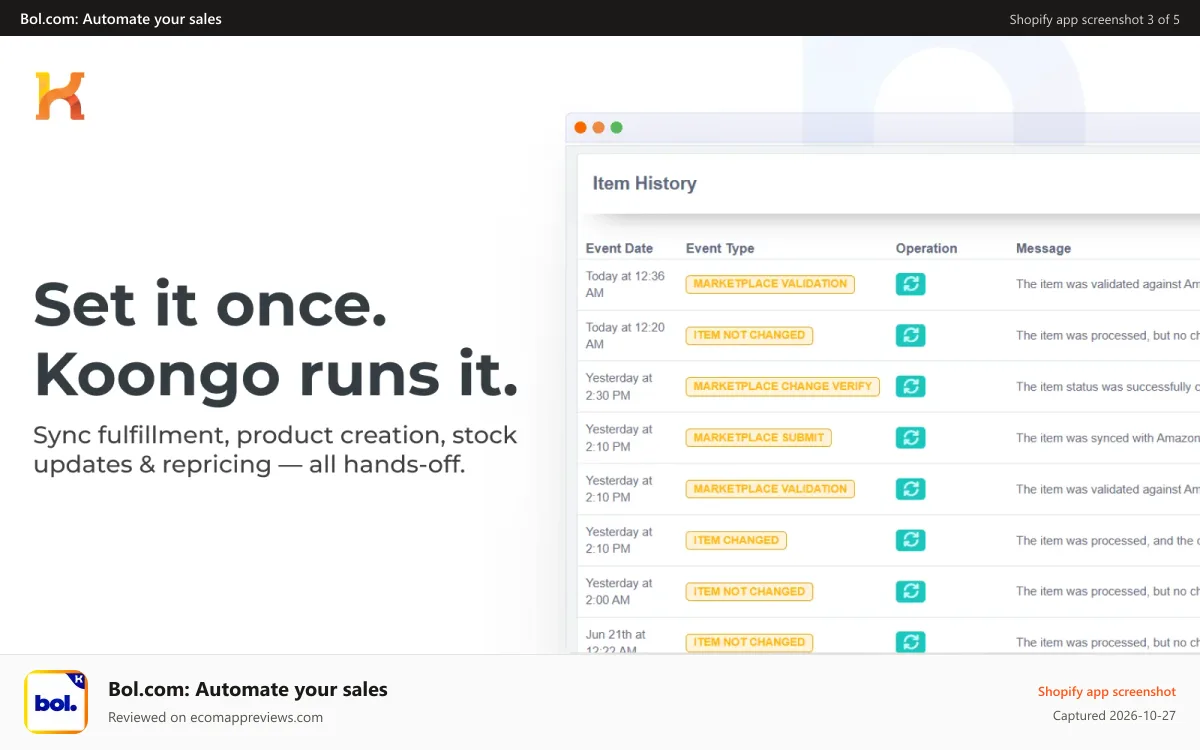The height and width of the screenshot is (750, 1200).
Task: Click 'Today at 12:20 AM' date cell
Action: [625, 335]
